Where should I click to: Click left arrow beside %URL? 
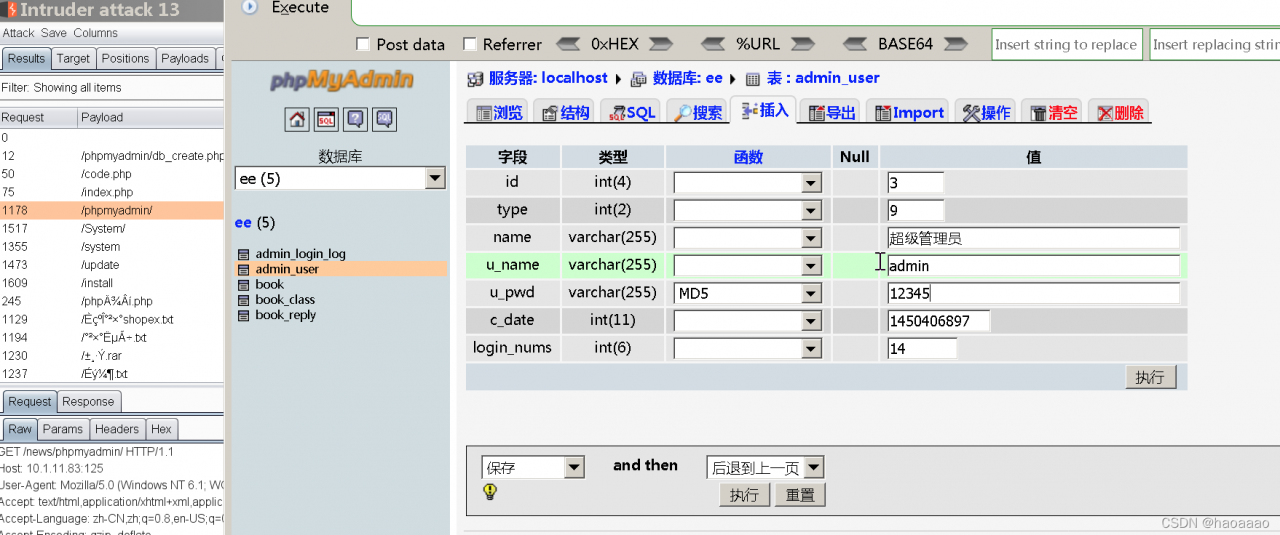[713, 44]
